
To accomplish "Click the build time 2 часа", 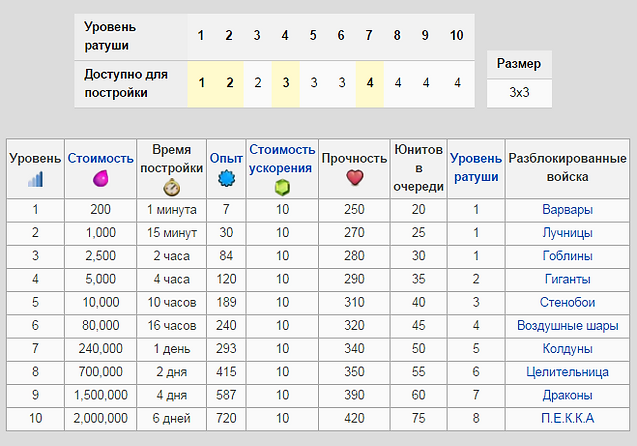I will pos(171,256).
